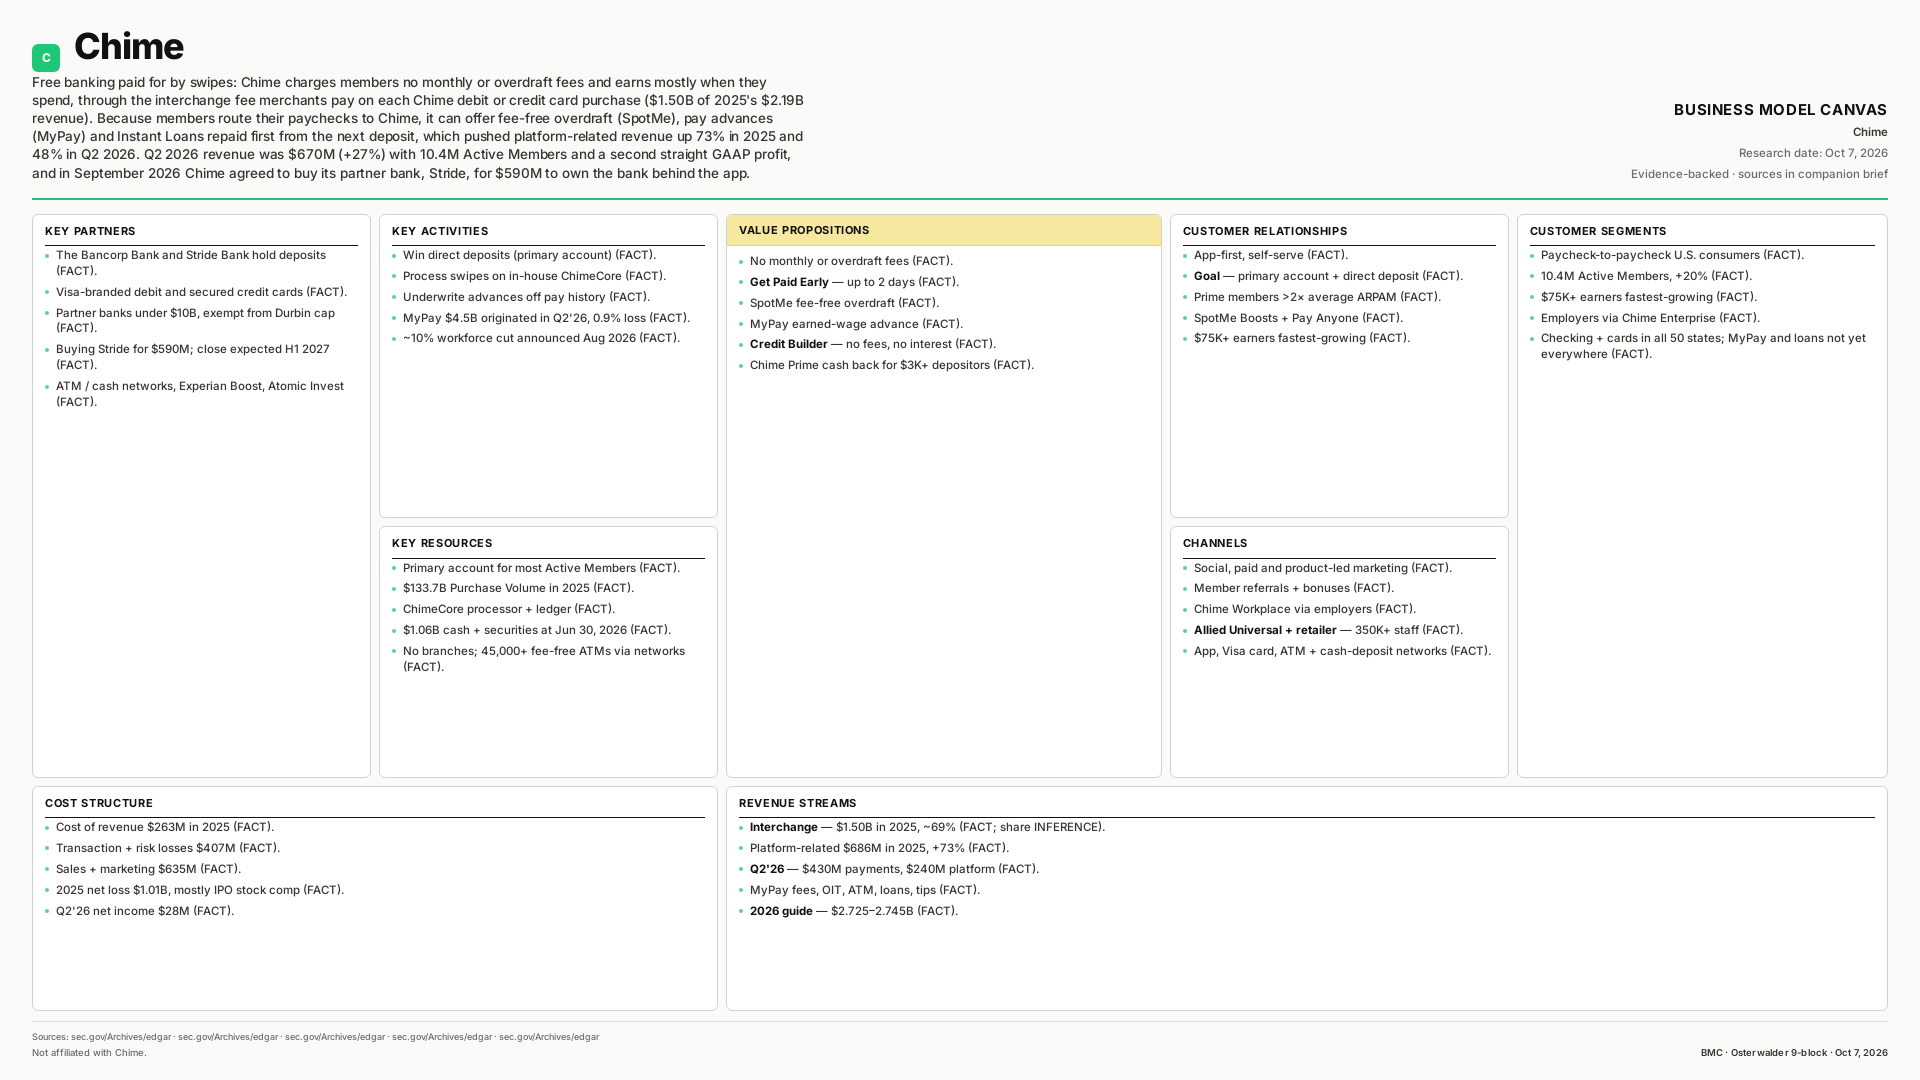Viewport: 1920px width, 1080px height.
Task: Select 'Chime Prime cash back for $3K+ depositors' line
Action: point(892,365)
